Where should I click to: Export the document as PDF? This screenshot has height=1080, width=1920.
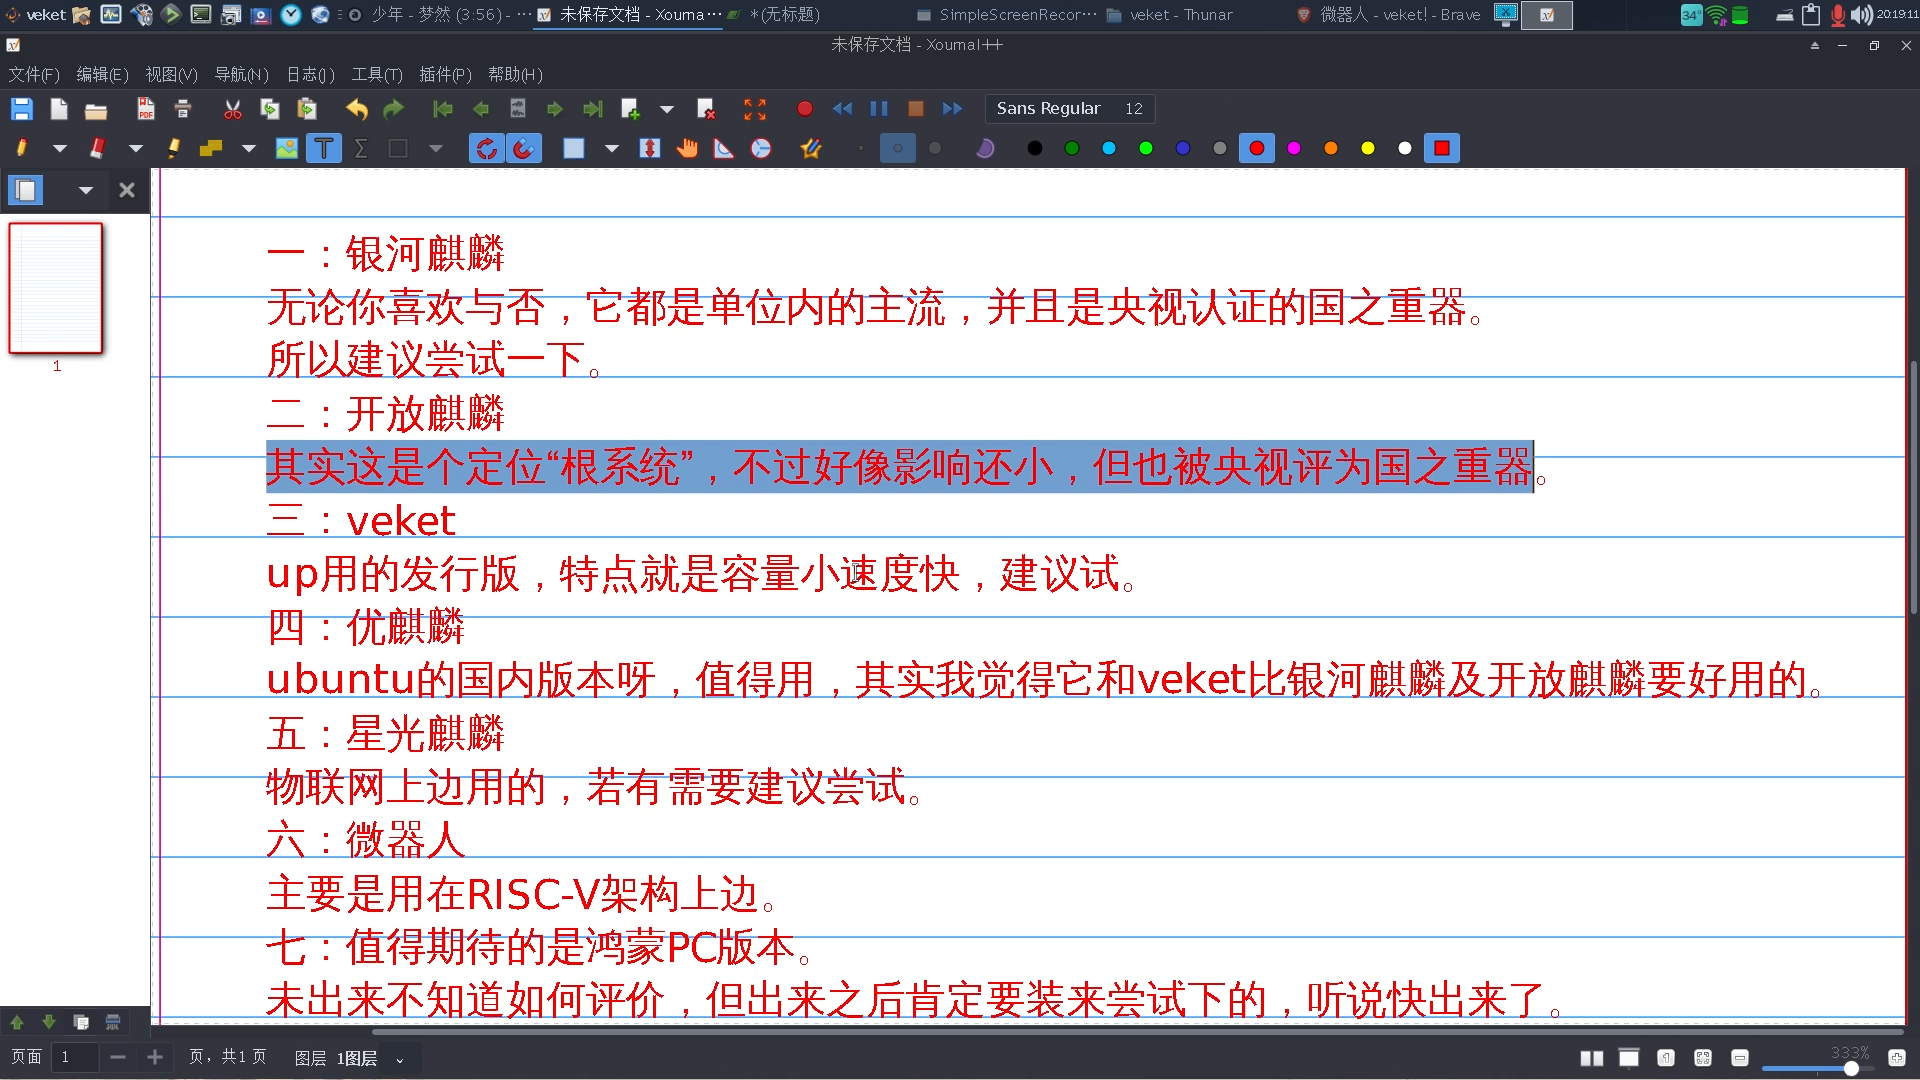coord(146,109)
